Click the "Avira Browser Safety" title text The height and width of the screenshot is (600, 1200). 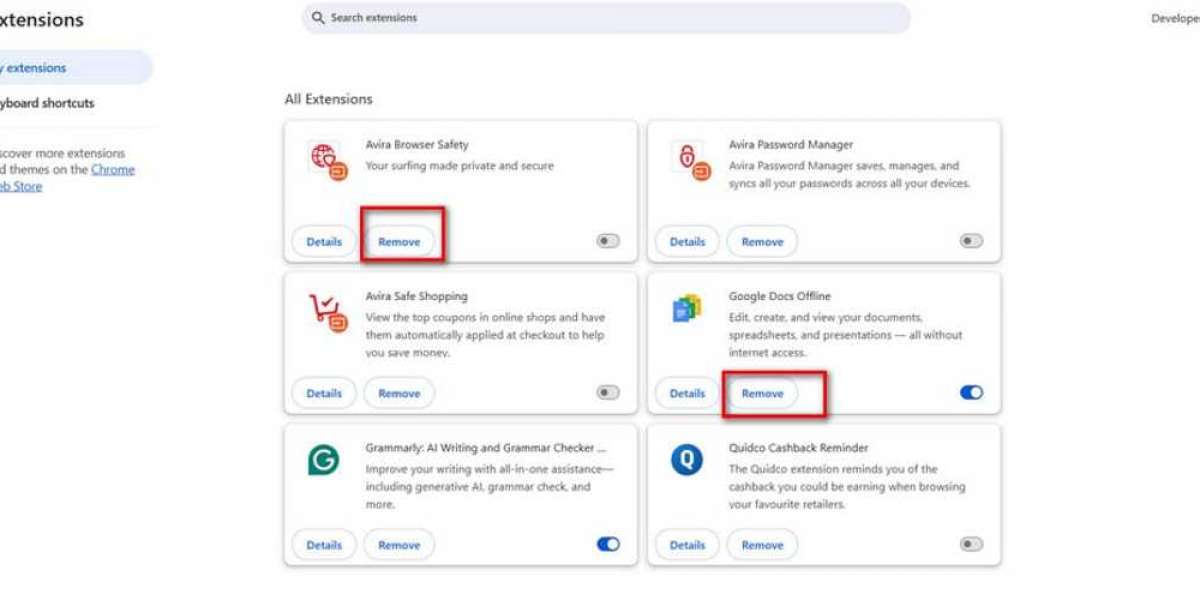point(417,145)
